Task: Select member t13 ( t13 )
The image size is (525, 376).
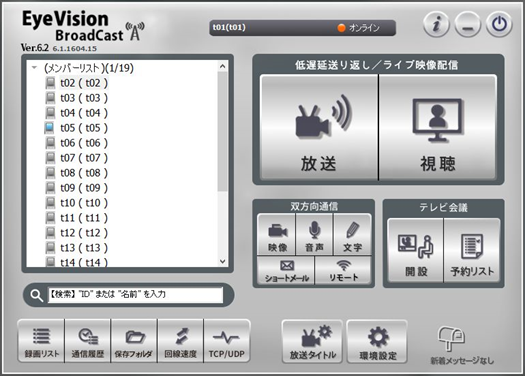Action: (84, 248)
